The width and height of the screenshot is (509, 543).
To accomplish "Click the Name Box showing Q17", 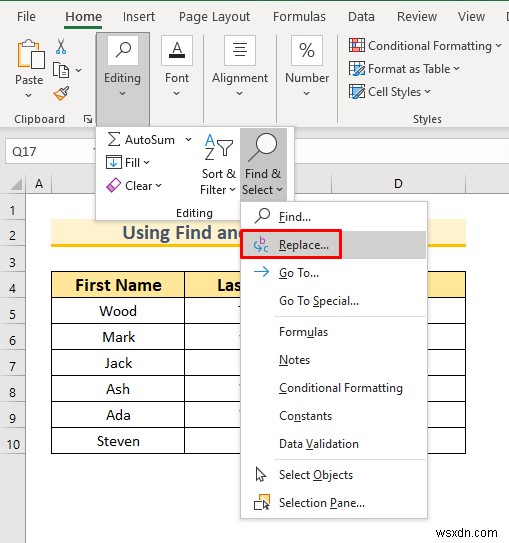I will click(x=51, y=152).
